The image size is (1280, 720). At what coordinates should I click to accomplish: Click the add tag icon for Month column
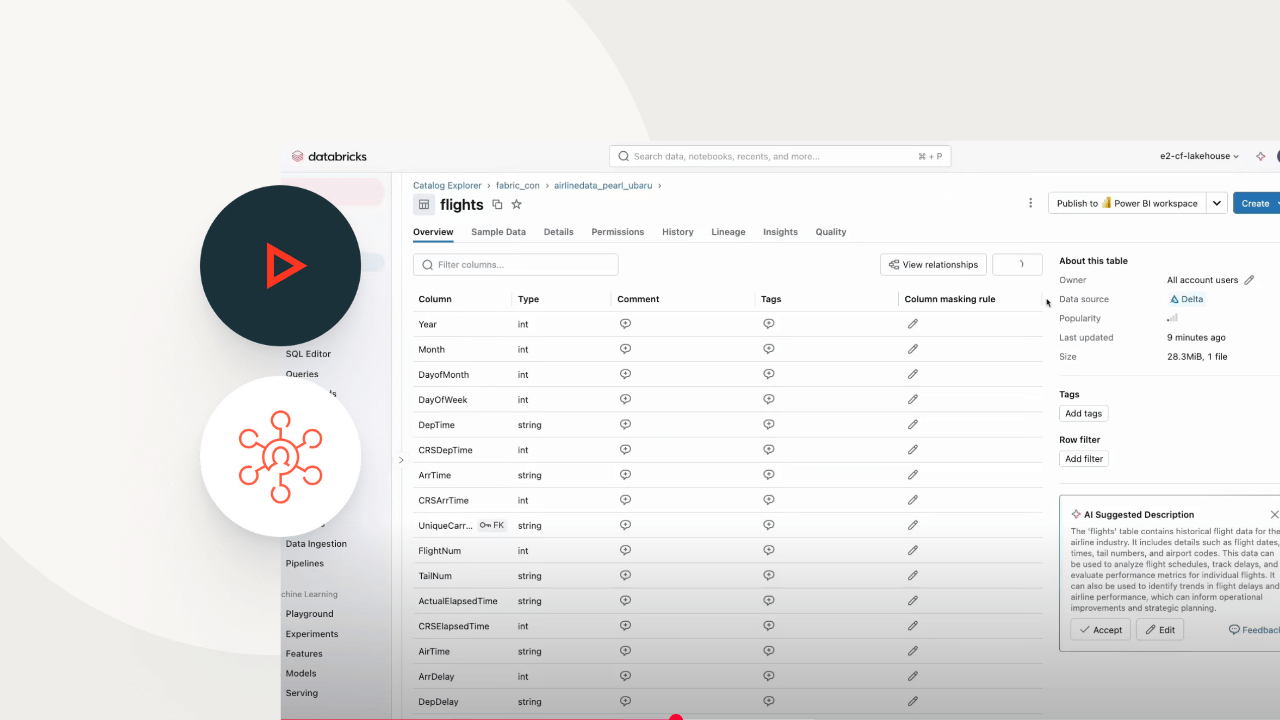(x=769, y=349)
